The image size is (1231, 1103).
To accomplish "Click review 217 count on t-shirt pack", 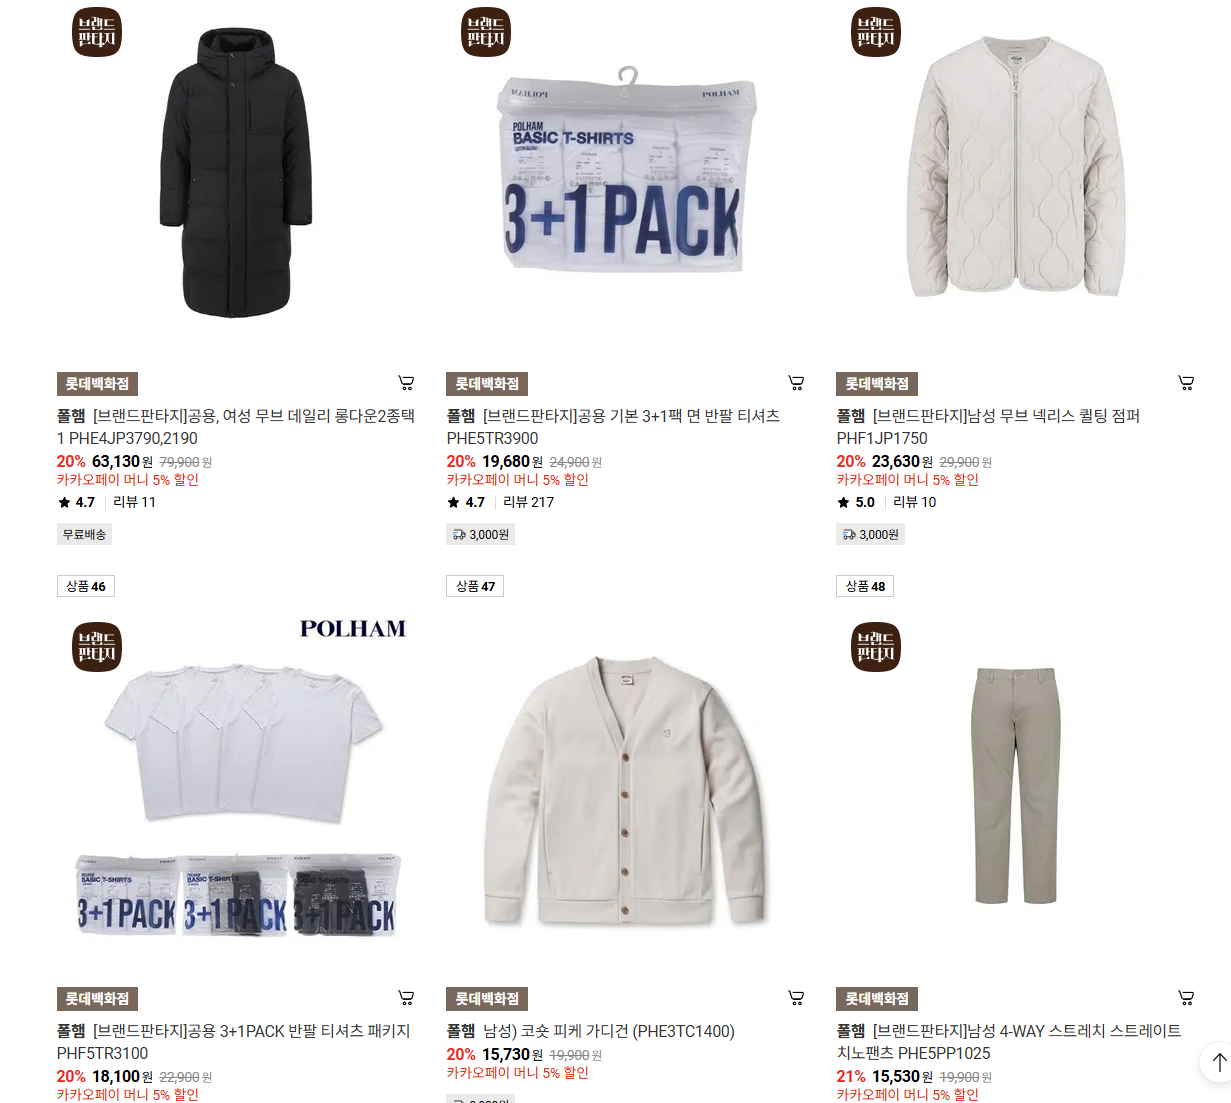I will click(x=528, y=502).
